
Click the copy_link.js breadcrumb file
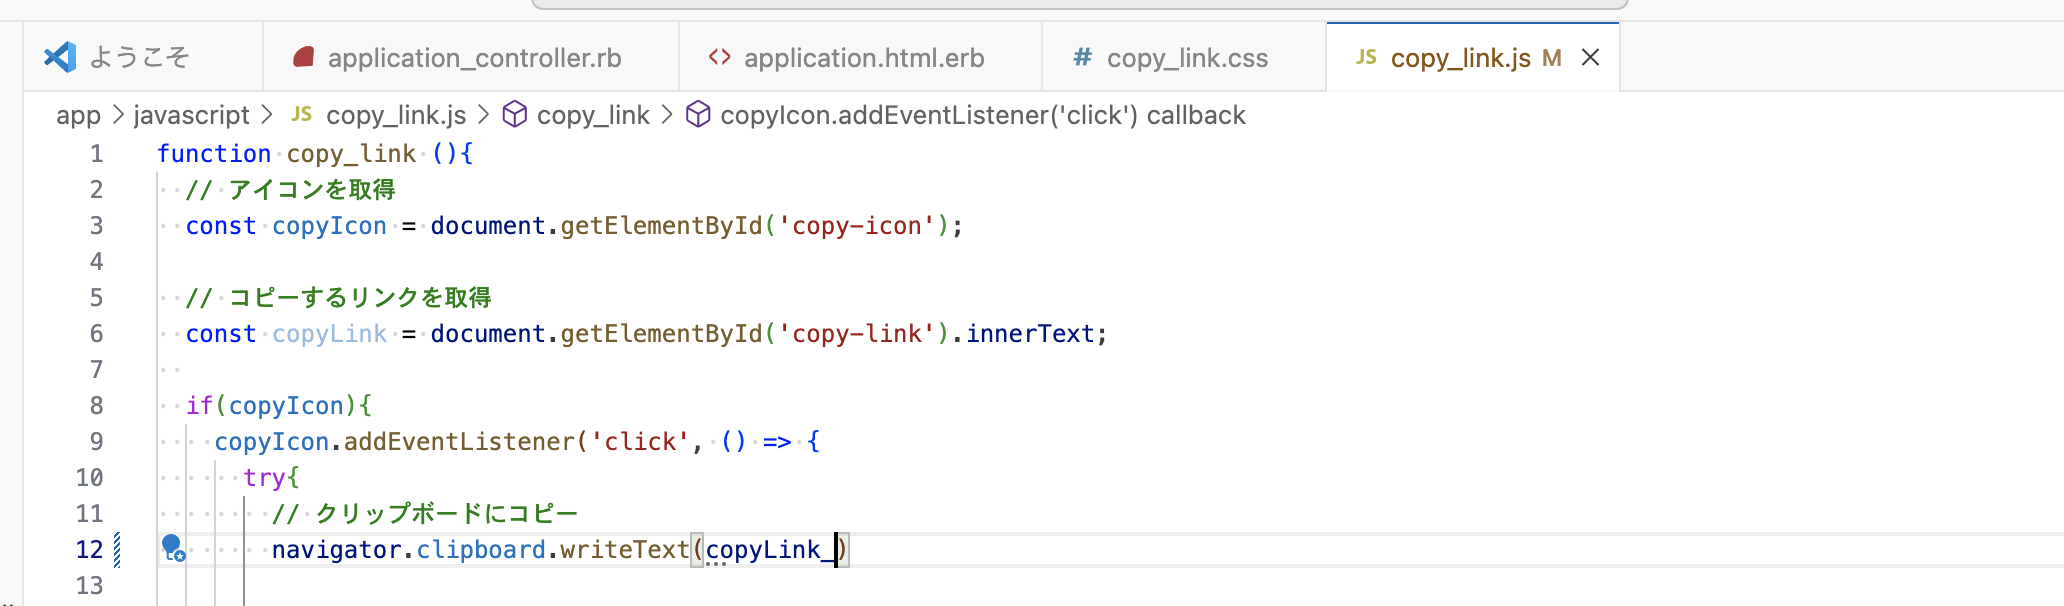click(396, 115)
